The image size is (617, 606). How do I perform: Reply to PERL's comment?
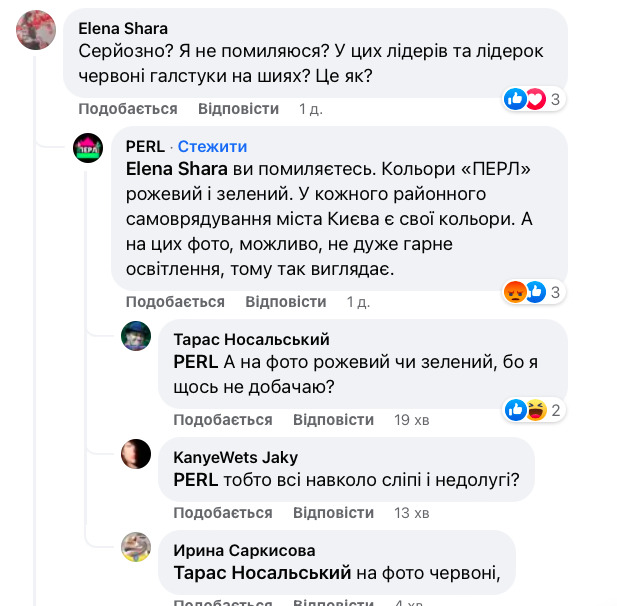coord(286,302)
